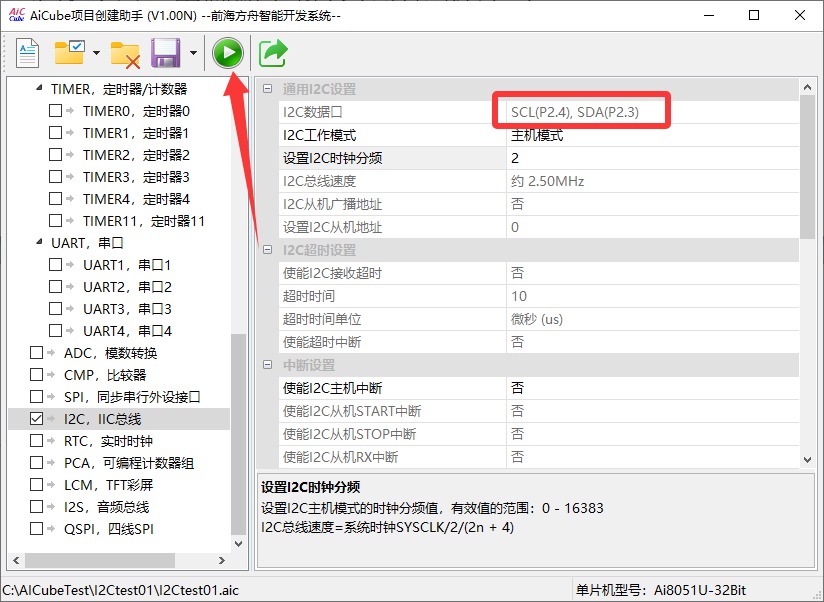
Task: Enable the RTC 实时时钟 checkbox
Action: pos(36,441)
